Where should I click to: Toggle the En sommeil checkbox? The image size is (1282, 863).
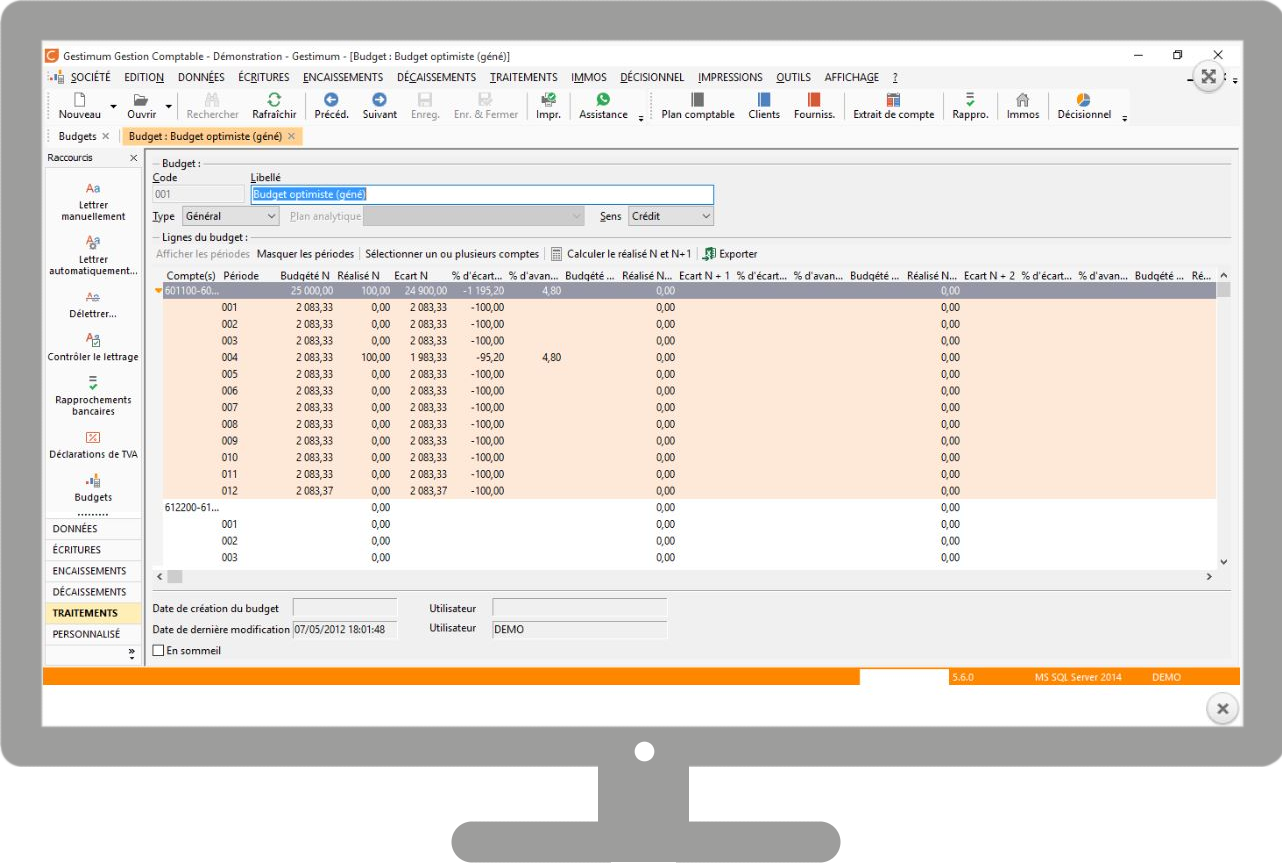(158, 651)
